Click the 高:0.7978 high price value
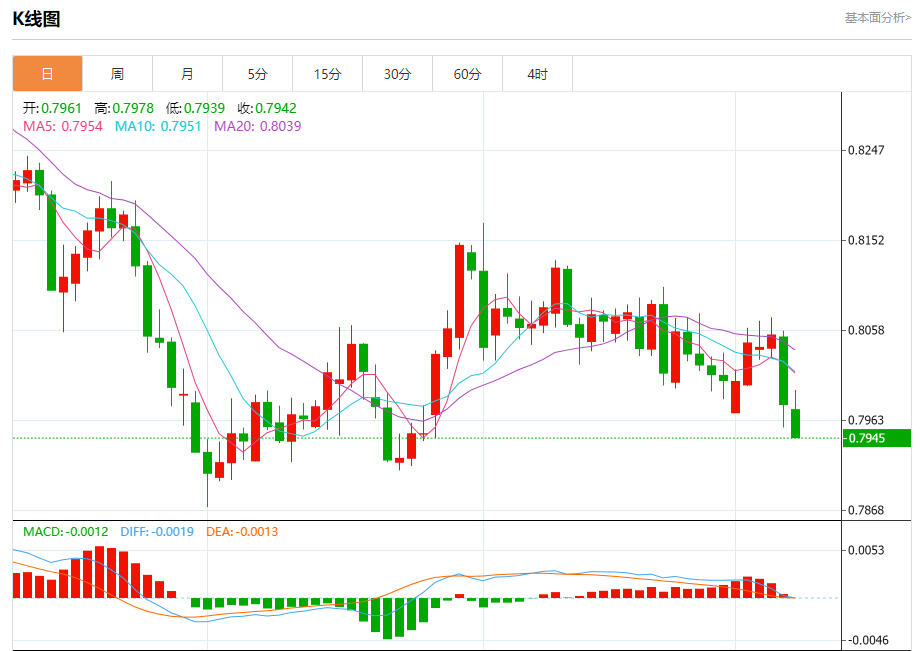920x651 pixels. (x=124, y=108)
